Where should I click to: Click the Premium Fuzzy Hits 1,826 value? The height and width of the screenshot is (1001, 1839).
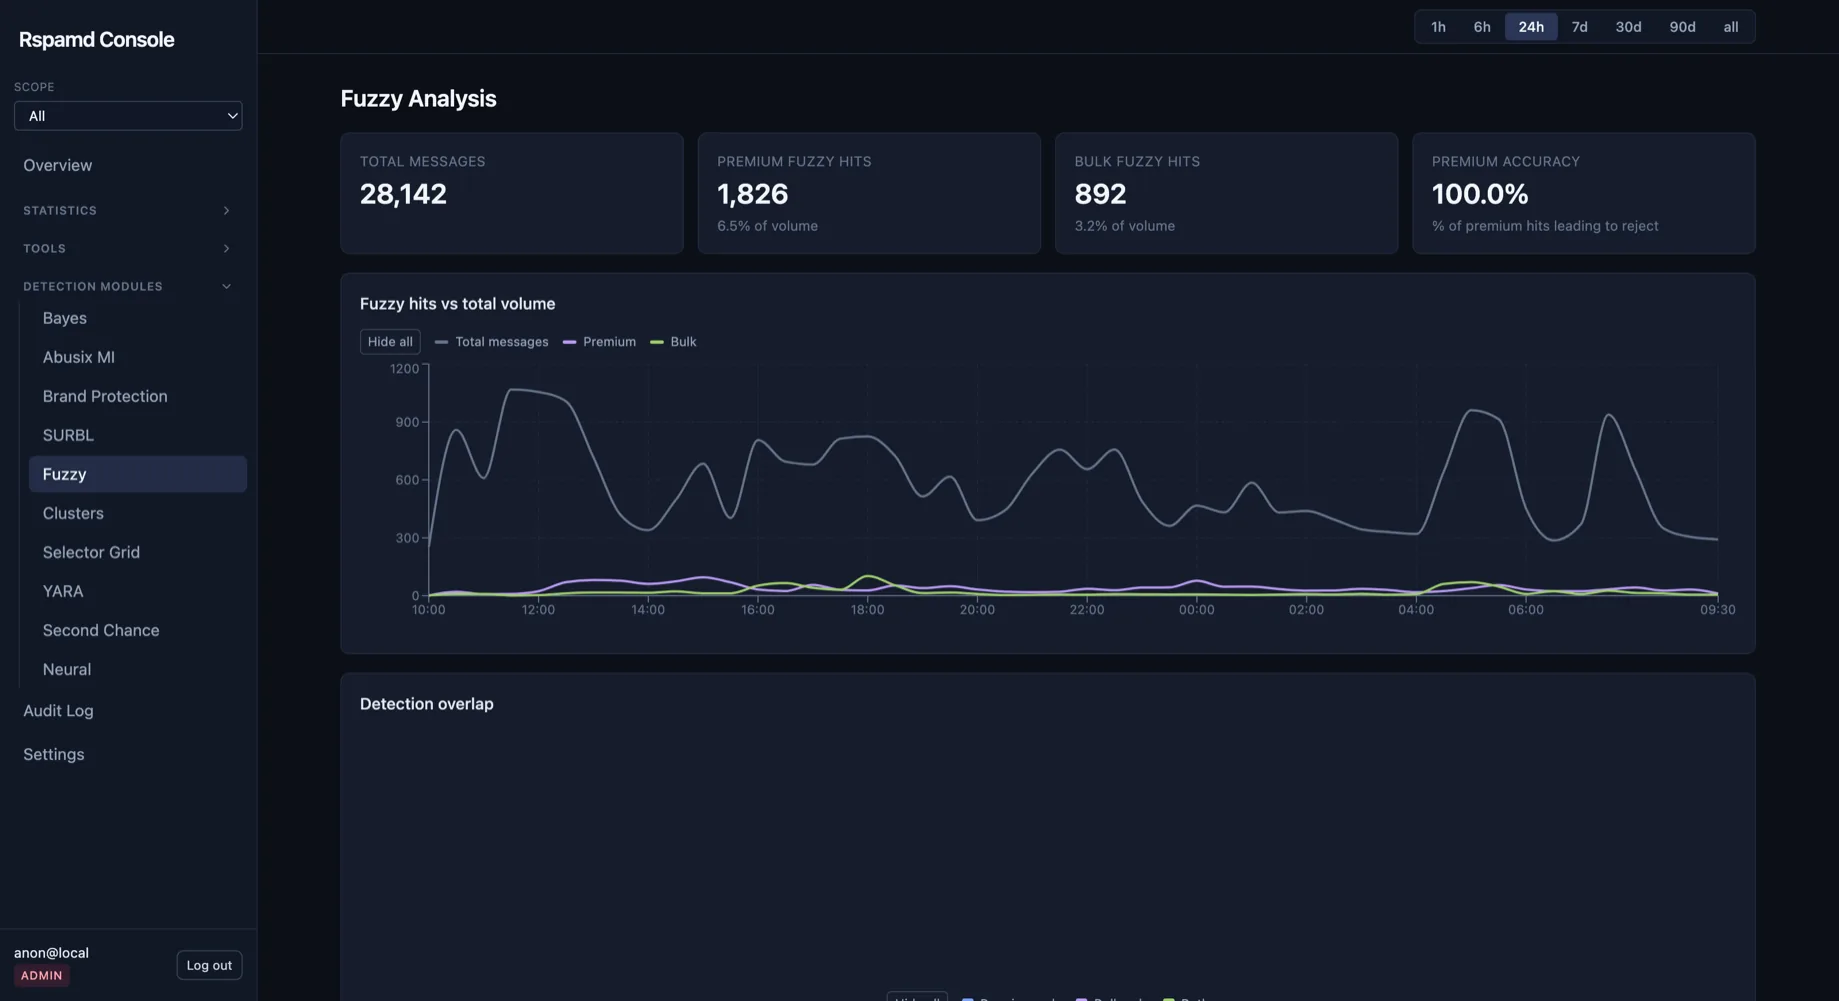click(x=753, y=194)
